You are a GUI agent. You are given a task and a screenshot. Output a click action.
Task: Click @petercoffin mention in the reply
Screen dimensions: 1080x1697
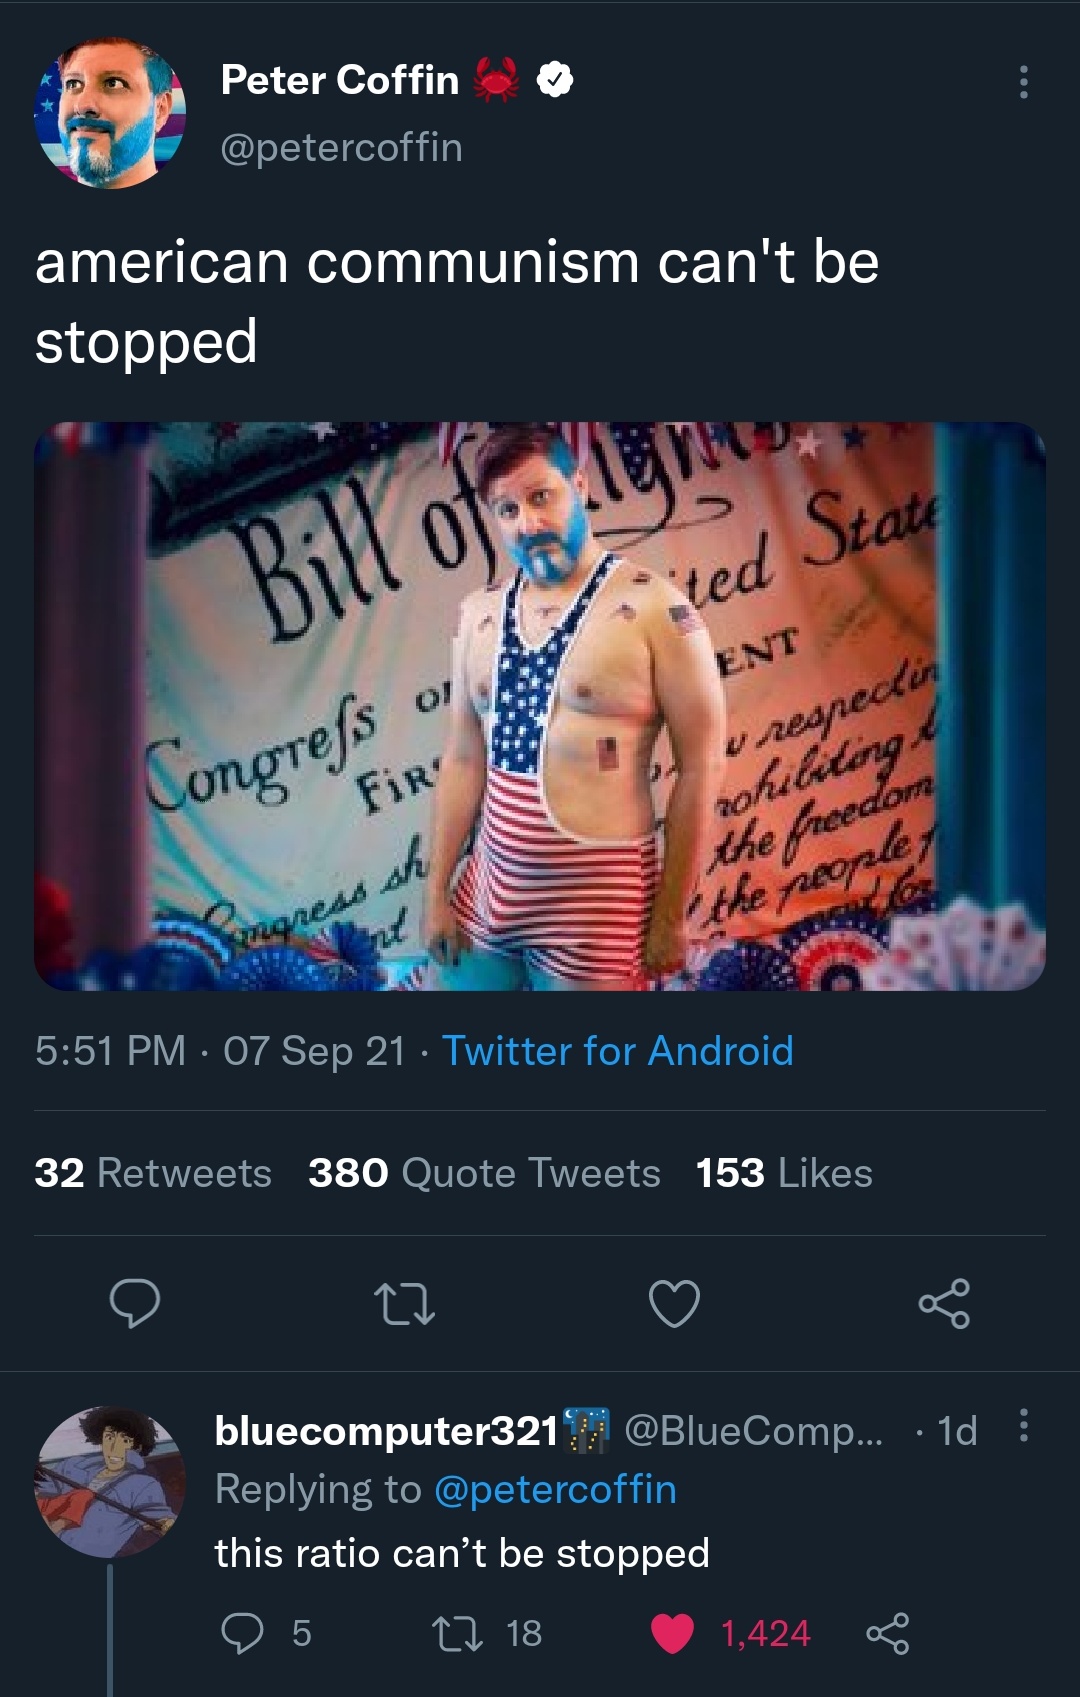pyautogui.click(x=555, y=1490)
